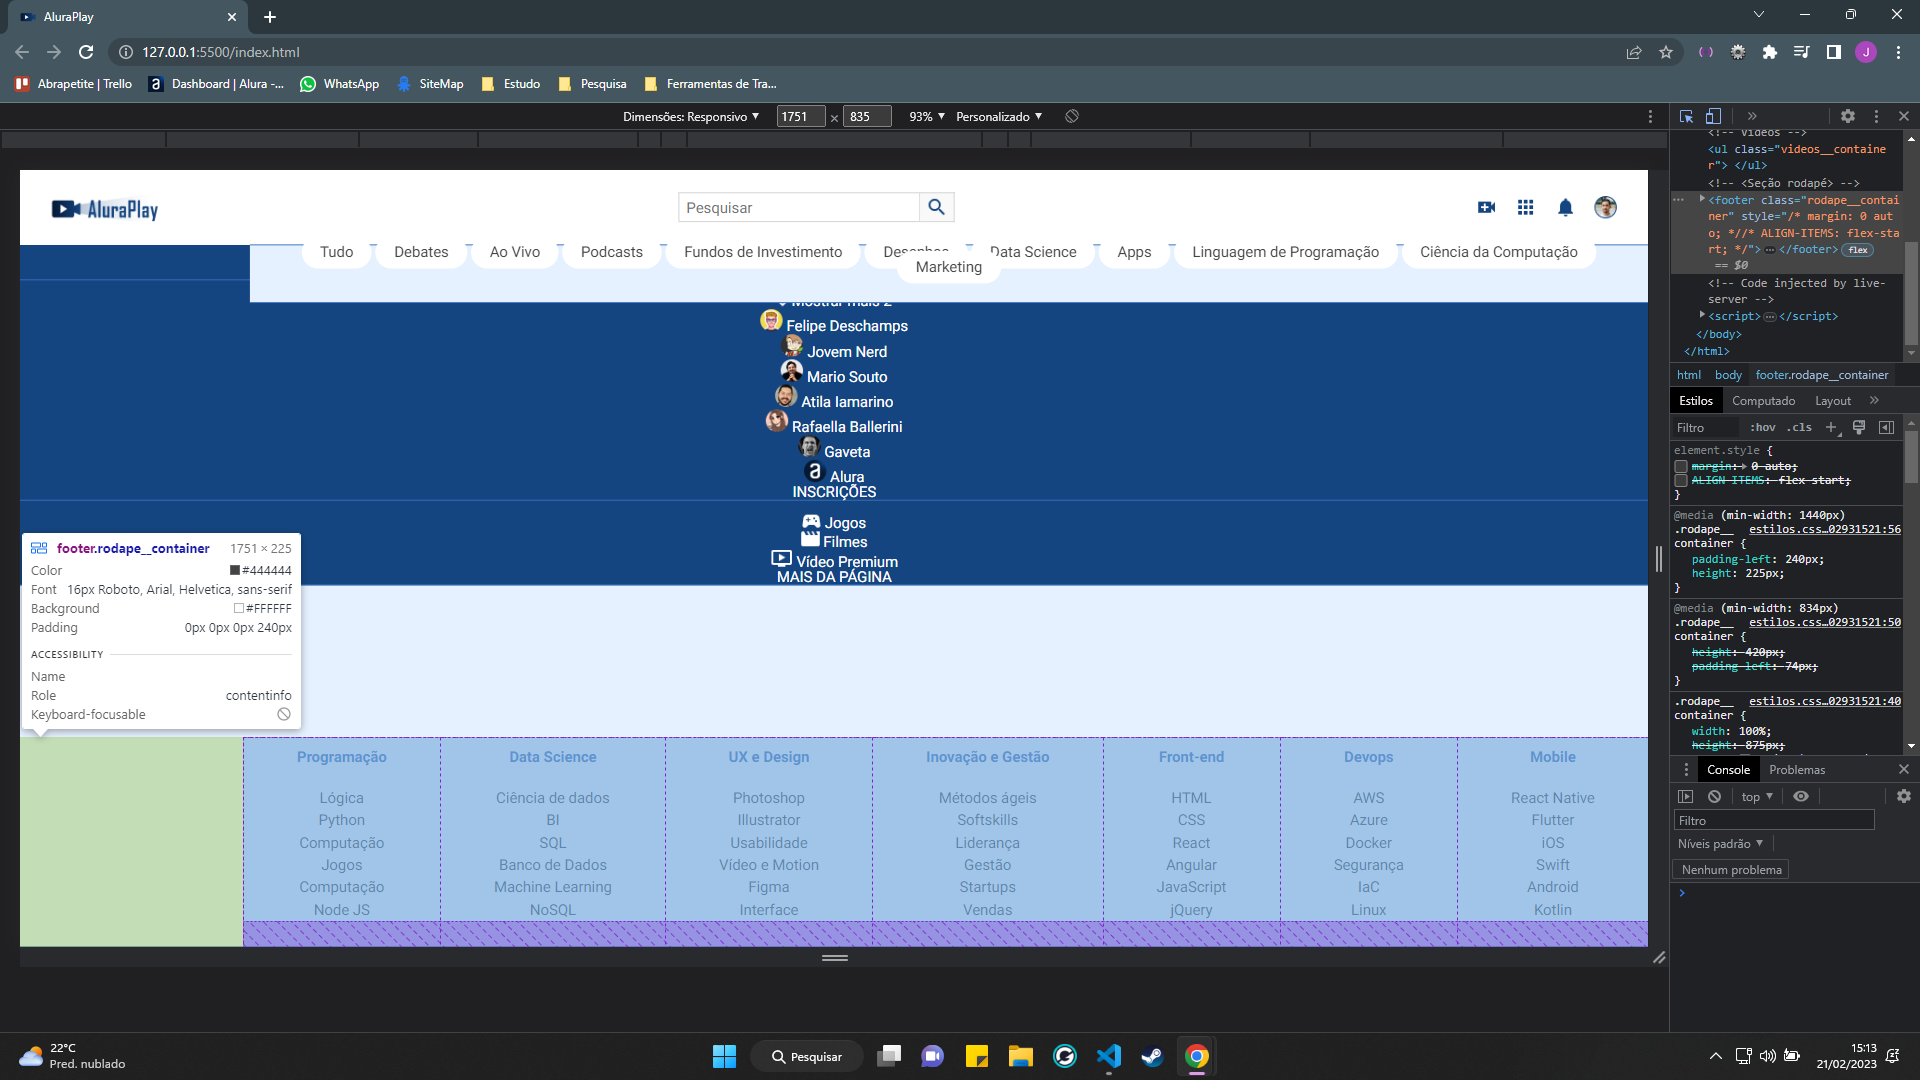Switch to the Problemas drawer tab
The image size is (1920, 1080).
pos(1796,770)
